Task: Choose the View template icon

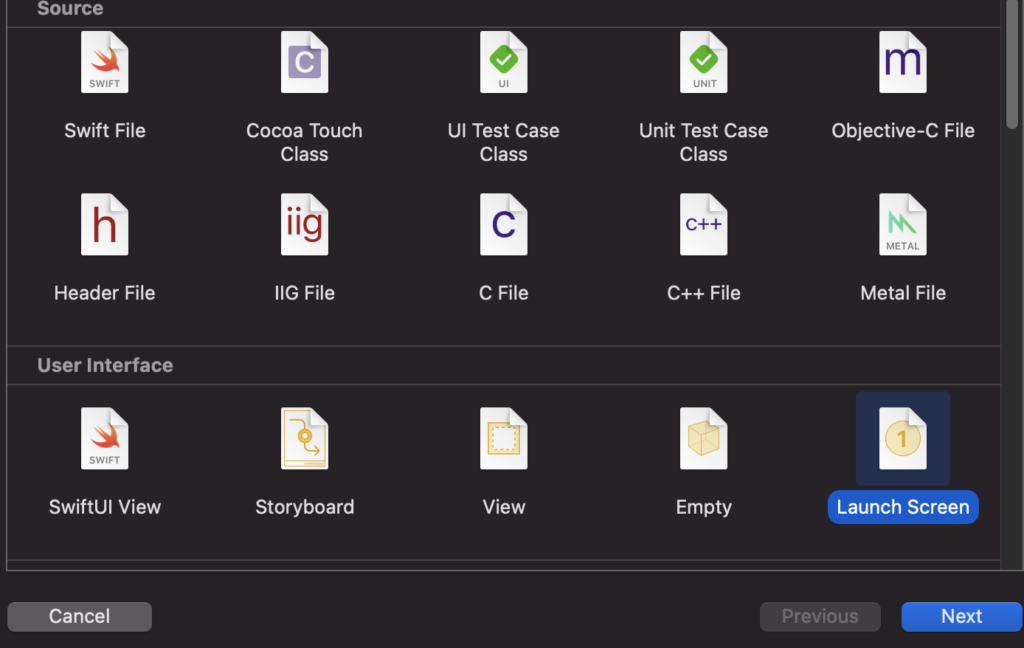Action: point(504,438)
